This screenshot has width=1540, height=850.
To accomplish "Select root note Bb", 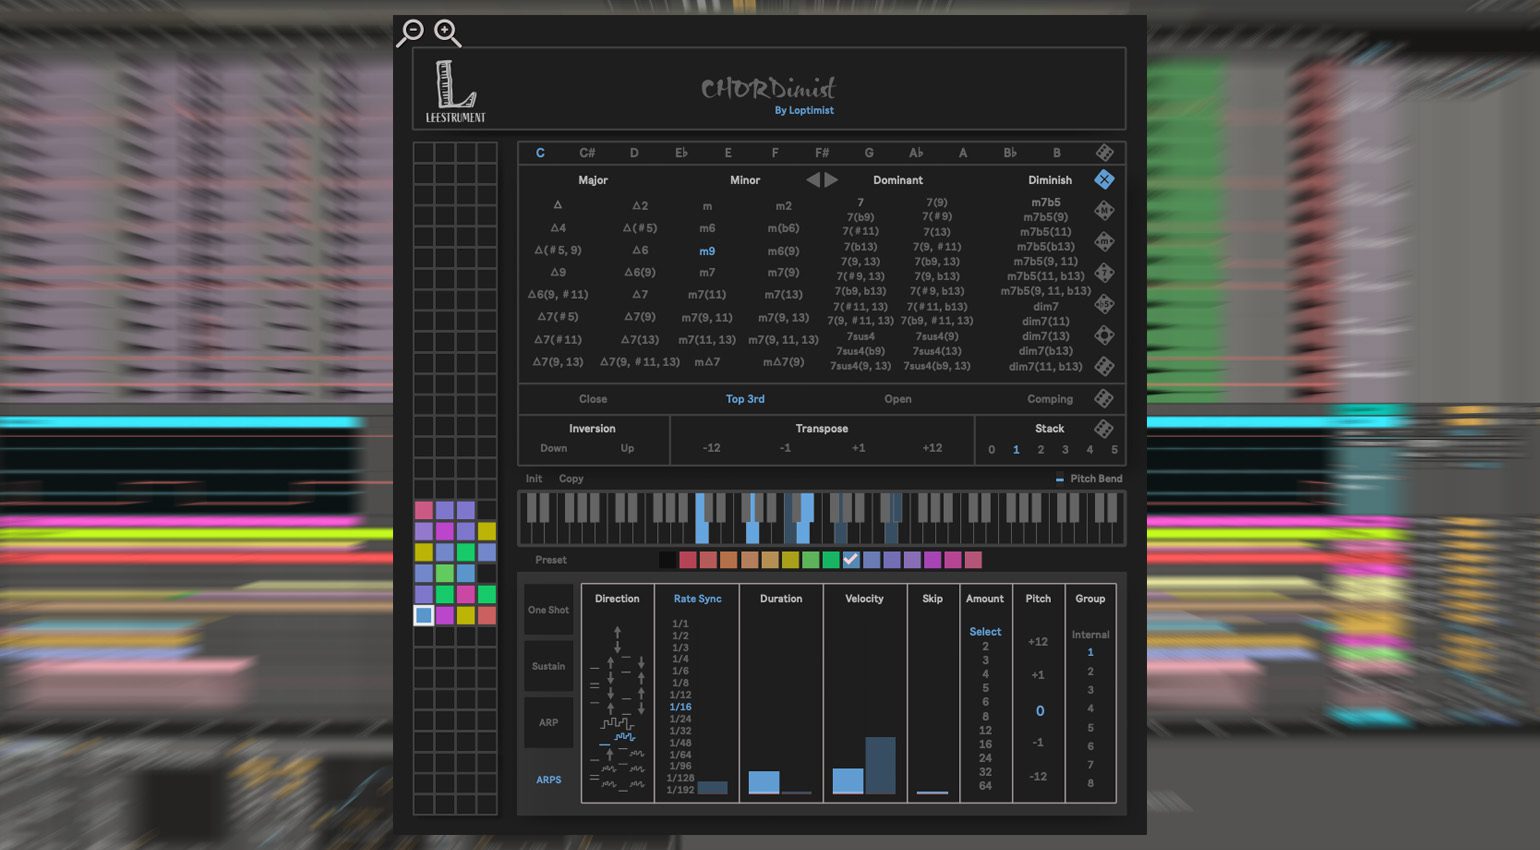I will pos(1010,153).
